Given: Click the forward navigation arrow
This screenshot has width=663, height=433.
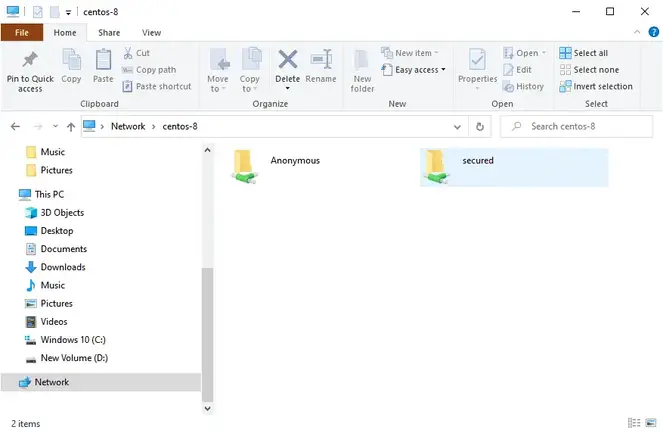Looking at the screenshot, I should 38,126.
